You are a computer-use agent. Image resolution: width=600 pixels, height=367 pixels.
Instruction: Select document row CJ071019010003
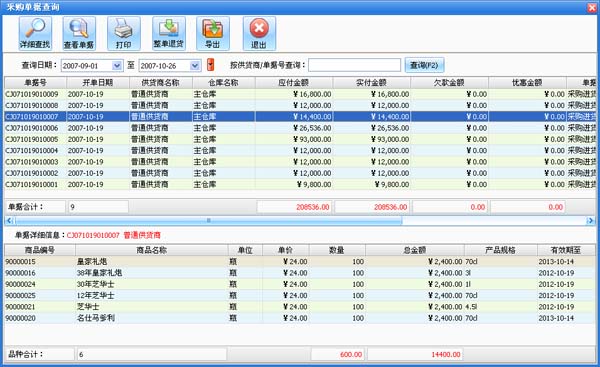(300, 162)
